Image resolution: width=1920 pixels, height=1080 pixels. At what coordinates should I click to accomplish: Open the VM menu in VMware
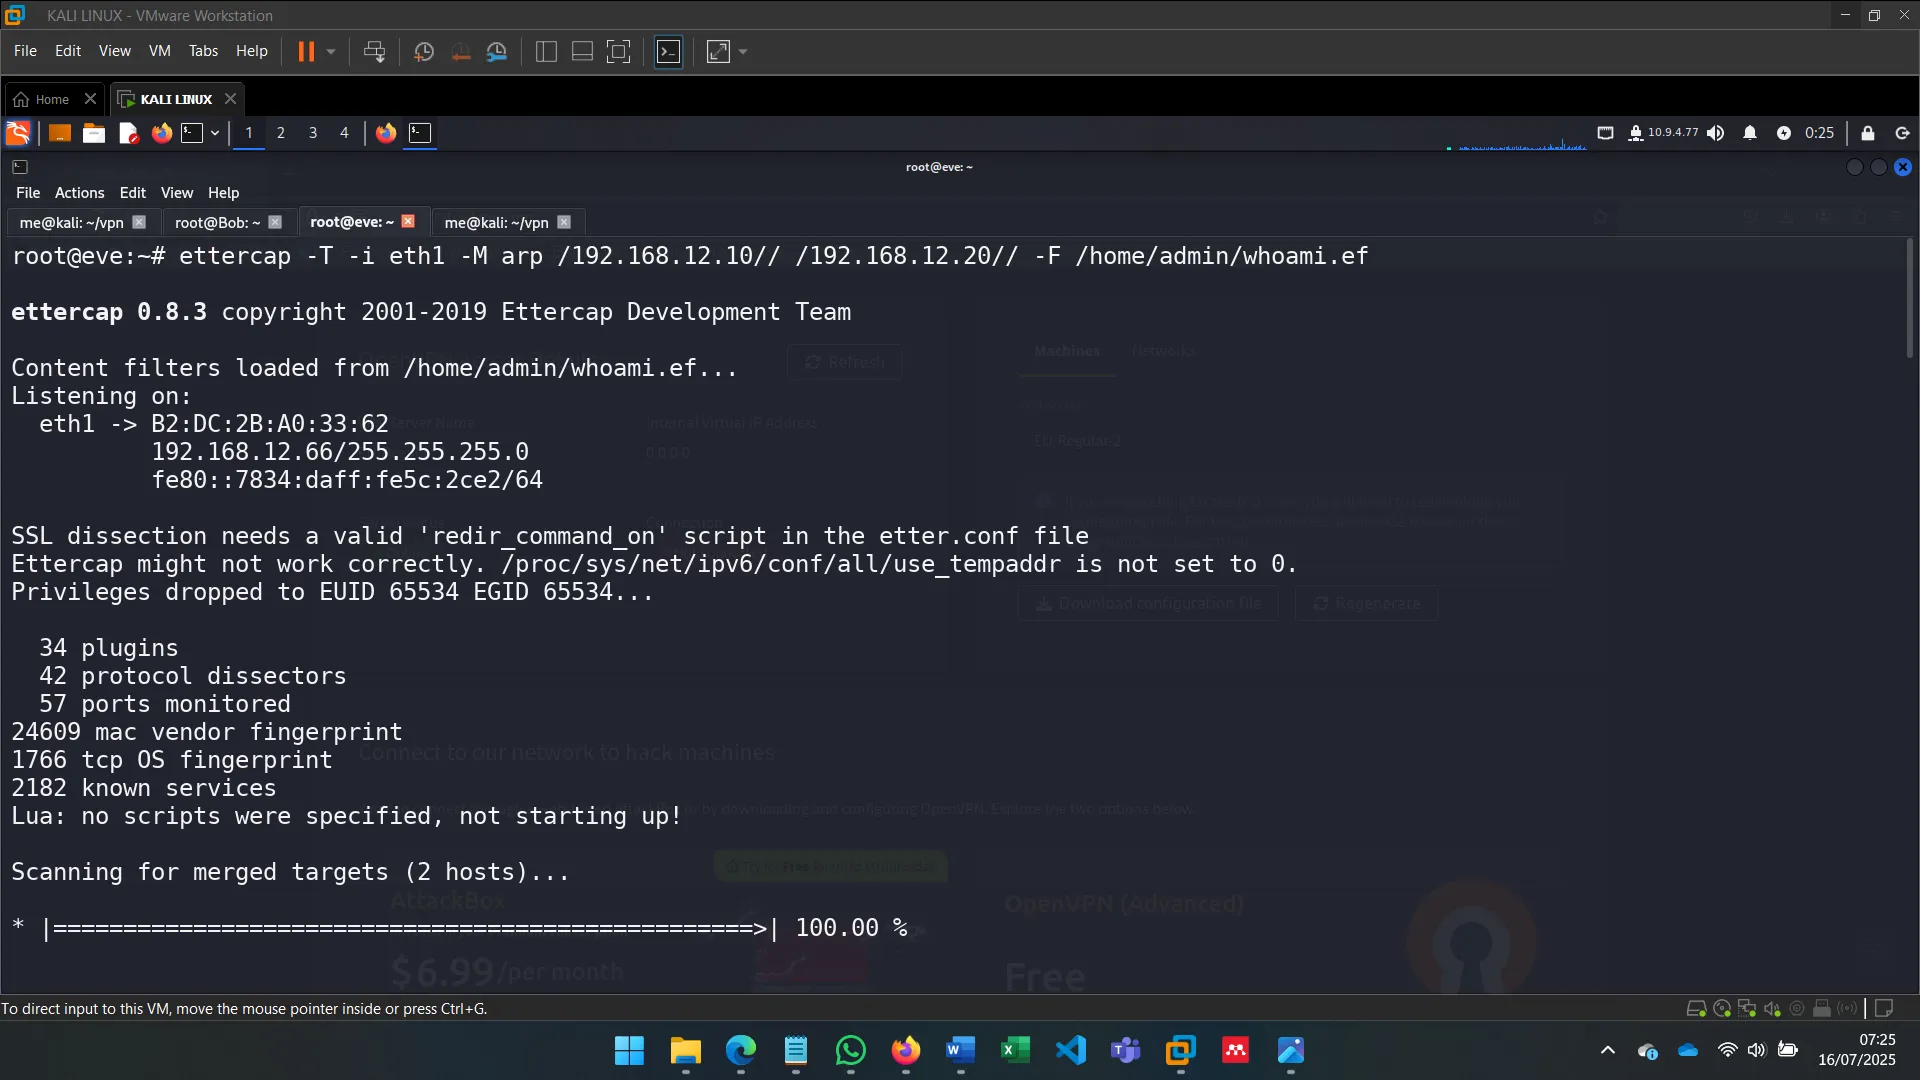[159, 51]
